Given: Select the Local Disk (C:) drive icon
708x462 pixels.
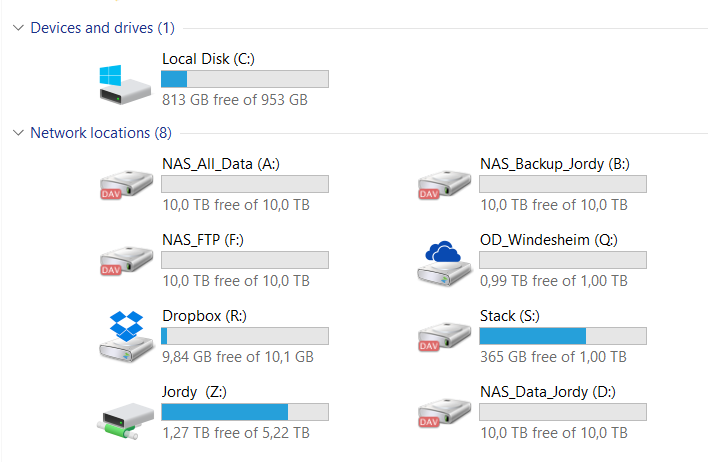Looking at the screenshot, I should pyautogui.click(x=125, y=84).
